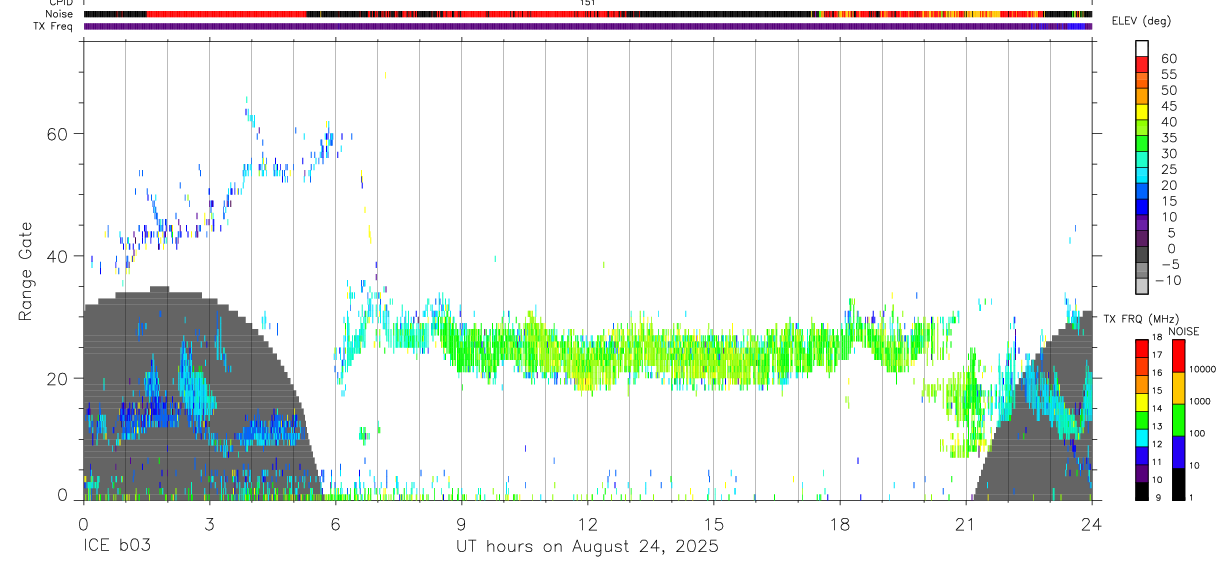Click the 15 tick label on the UT hours axis
Screen dimensions: 1228x567
713,523
